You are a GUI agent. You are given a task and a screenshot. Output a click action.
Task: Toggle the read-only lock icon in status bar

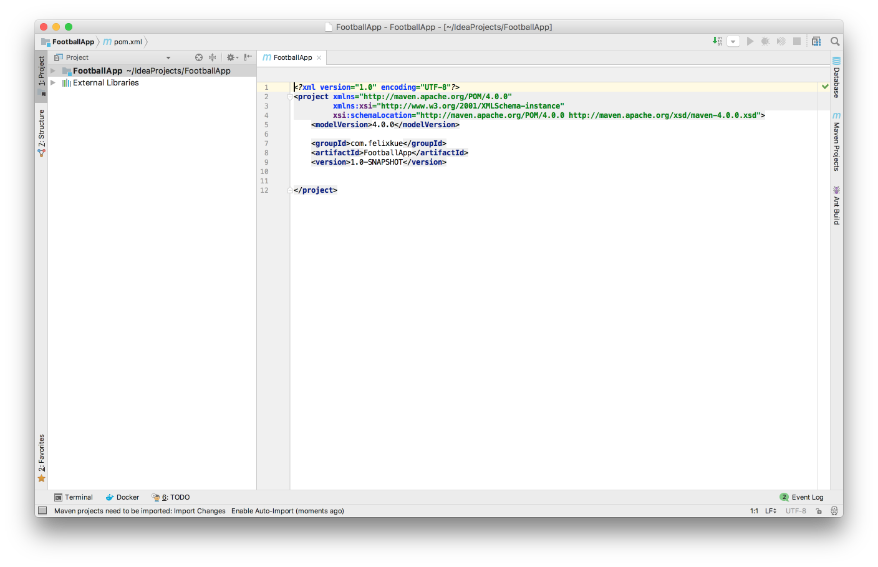coord(818,510)
